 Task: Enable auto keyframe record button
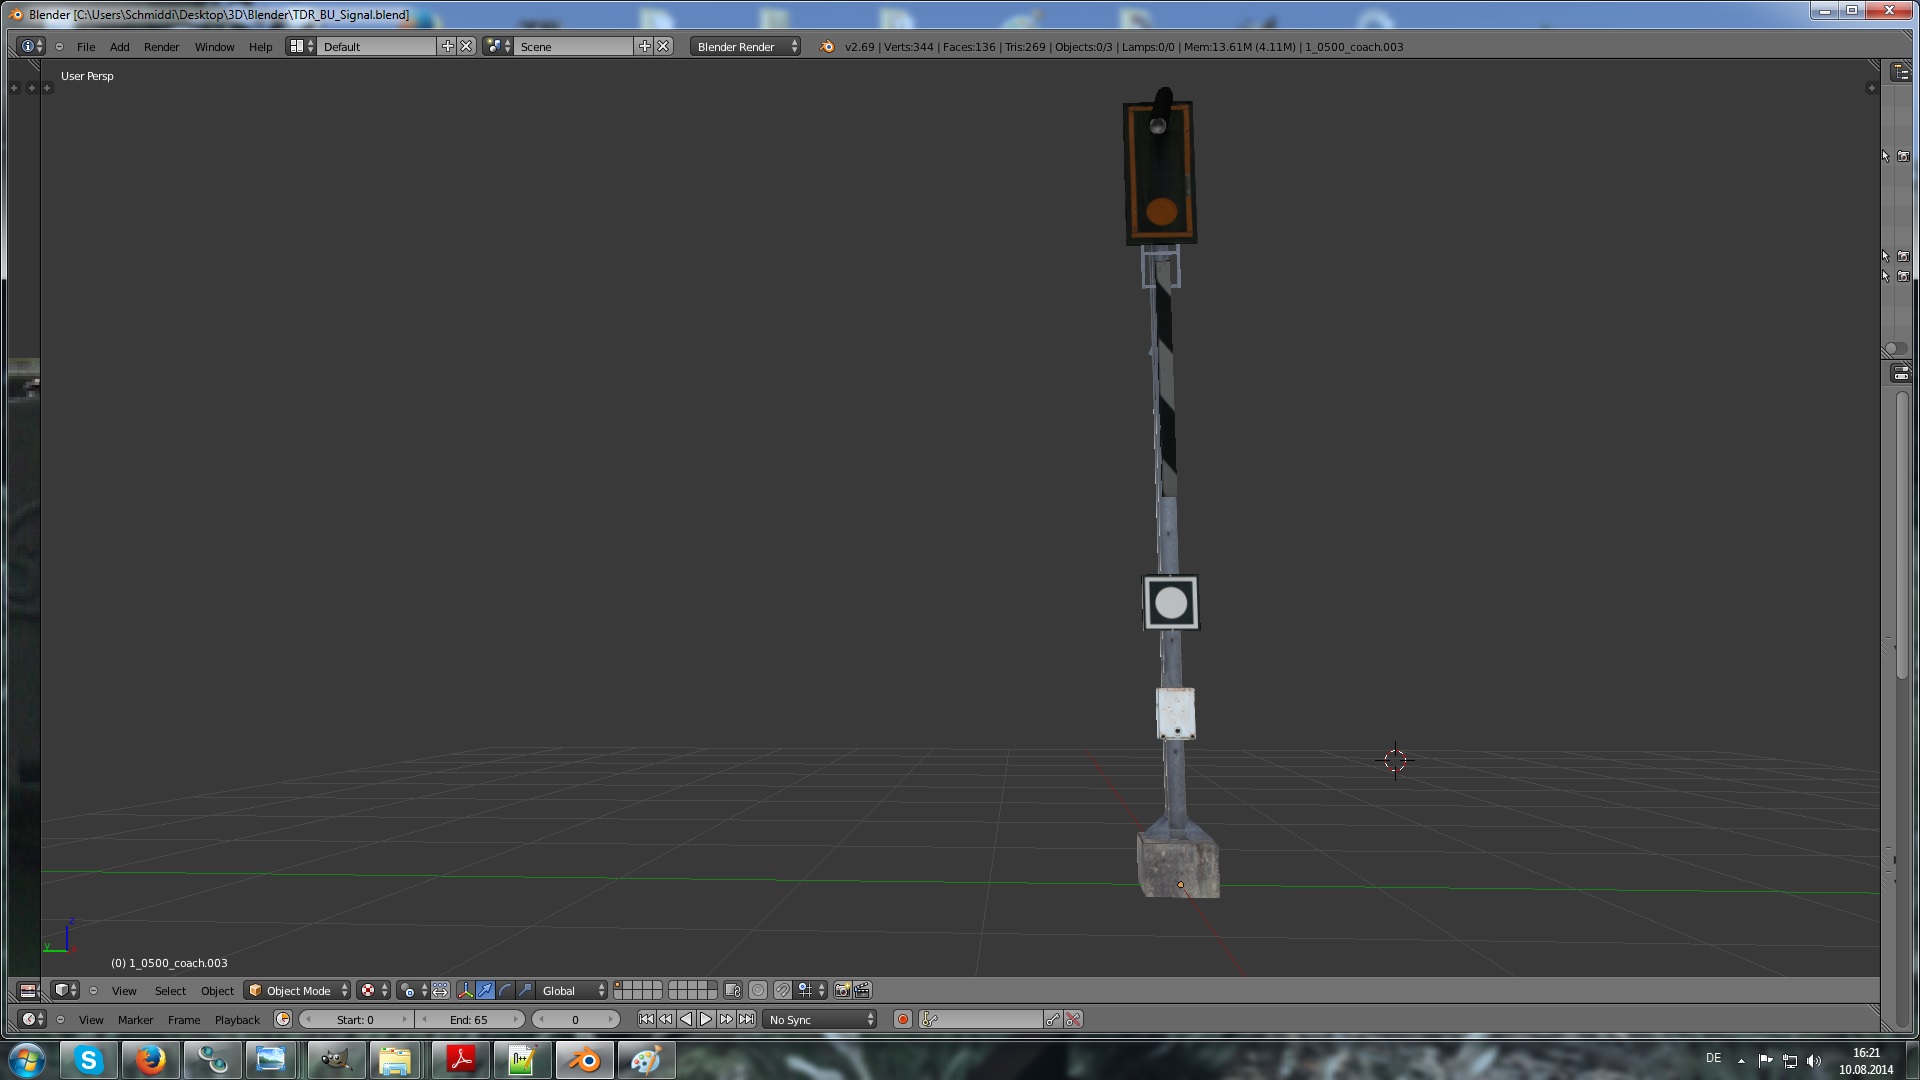pyautogui.click(x=902, y=1019)
